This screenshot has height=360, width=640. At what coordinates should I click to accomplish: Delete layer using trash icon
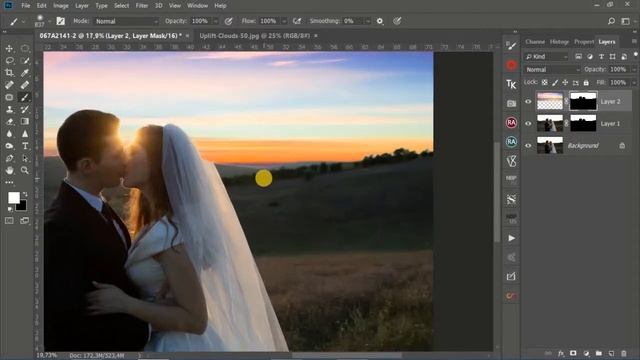[x=624, y=353]
